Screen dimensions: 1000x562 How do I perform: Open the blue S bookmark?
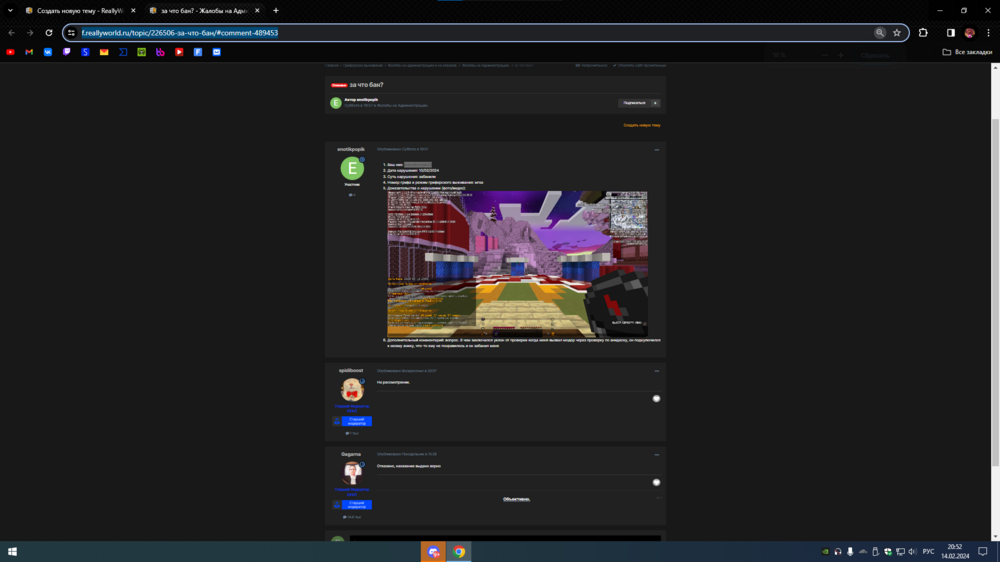[85, 52]
